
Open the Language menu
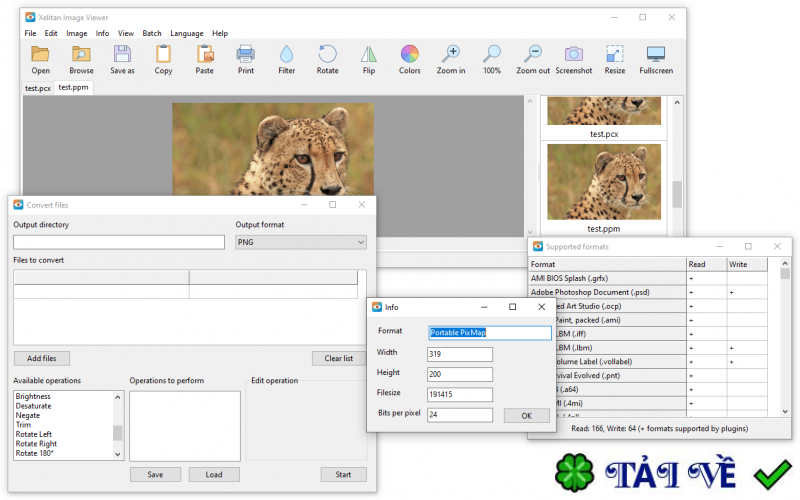(186, 33)
